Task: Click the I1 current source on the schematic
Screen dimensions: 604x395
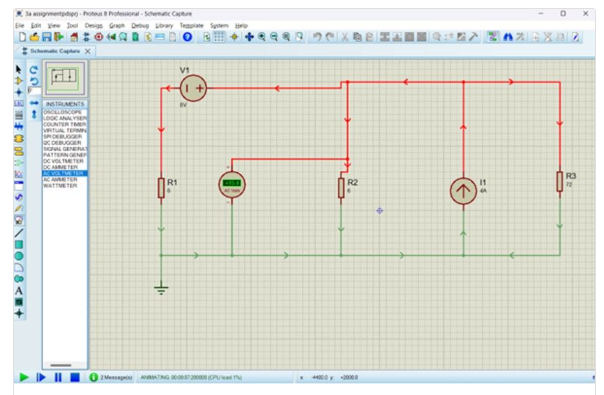Action: point(463,191)
